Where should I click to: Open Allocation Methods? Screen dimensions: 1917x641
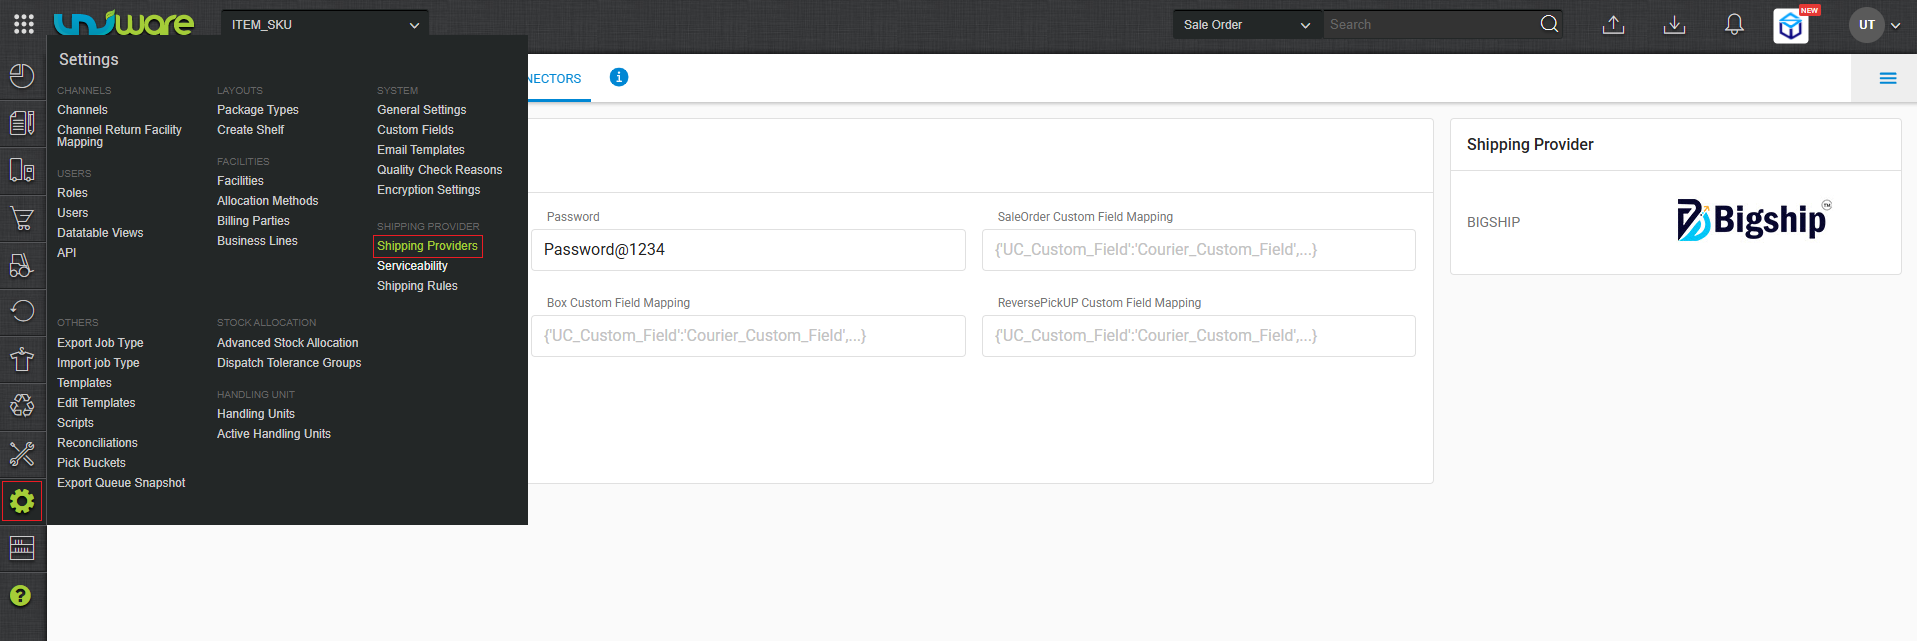[267, 201]
